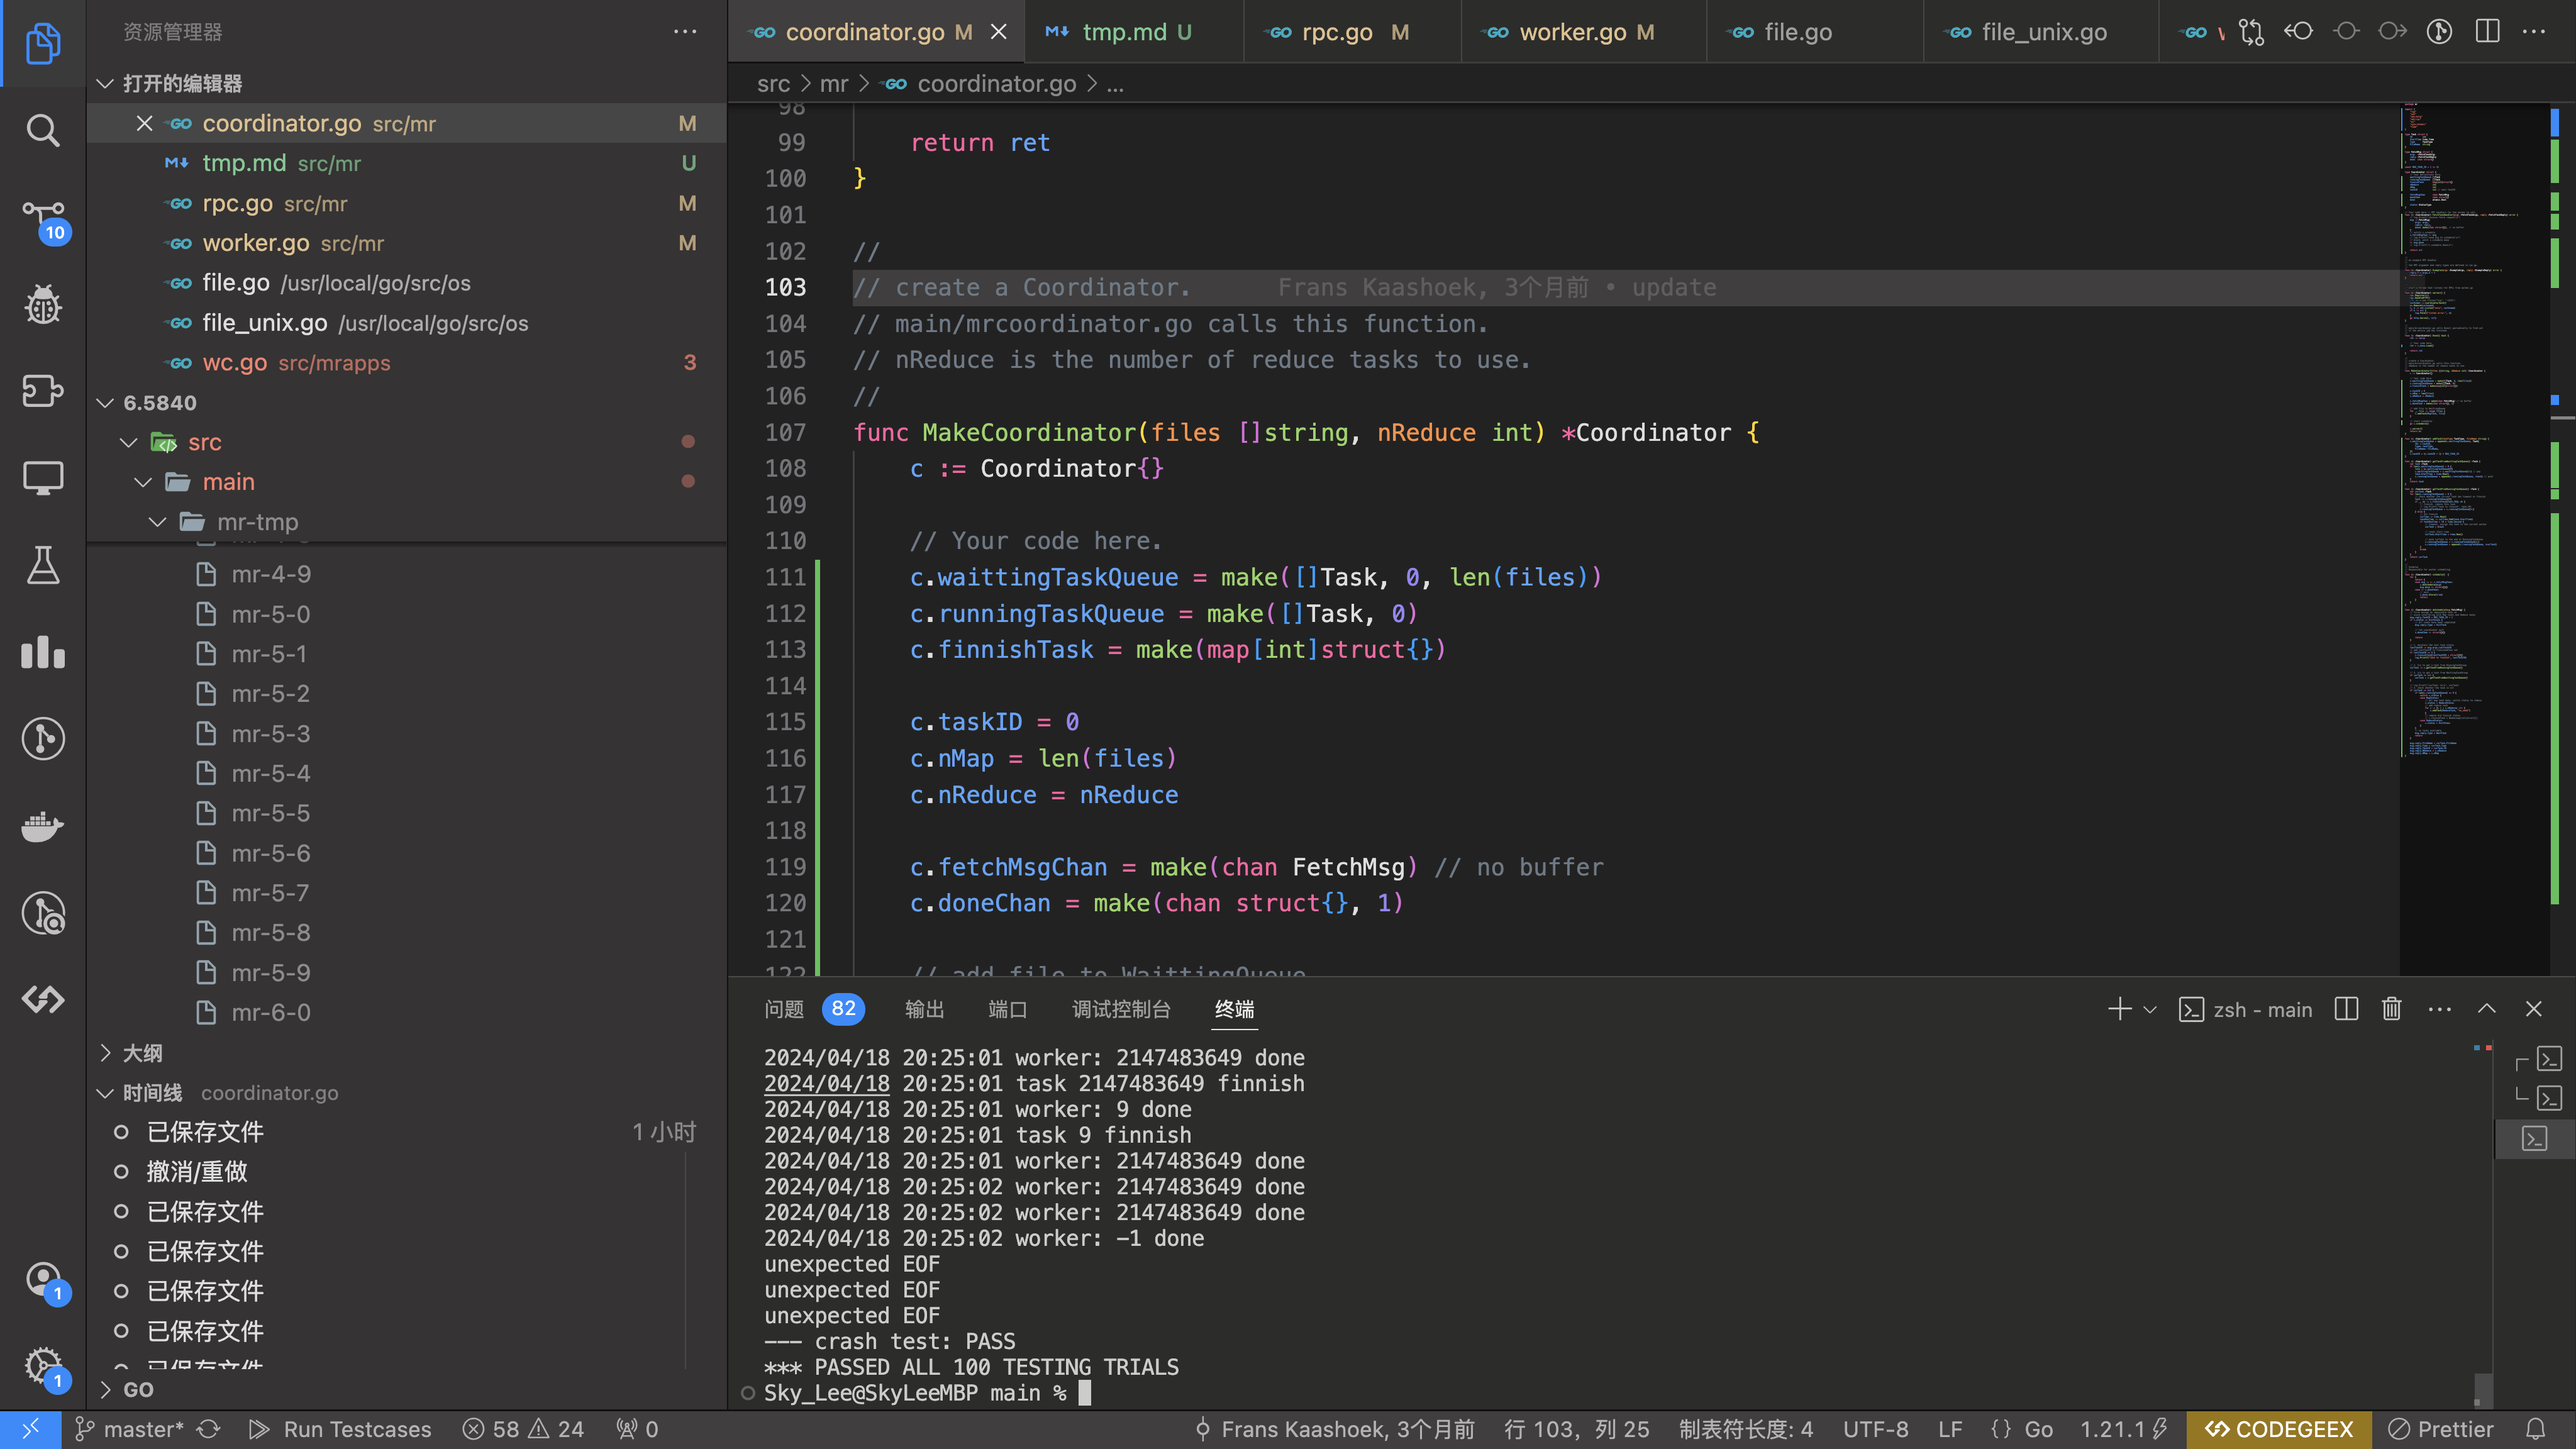This screenshot has height=1449, width=2576.
Task: Open the notifications bell in status bar
Action: coord(2535,1429)
